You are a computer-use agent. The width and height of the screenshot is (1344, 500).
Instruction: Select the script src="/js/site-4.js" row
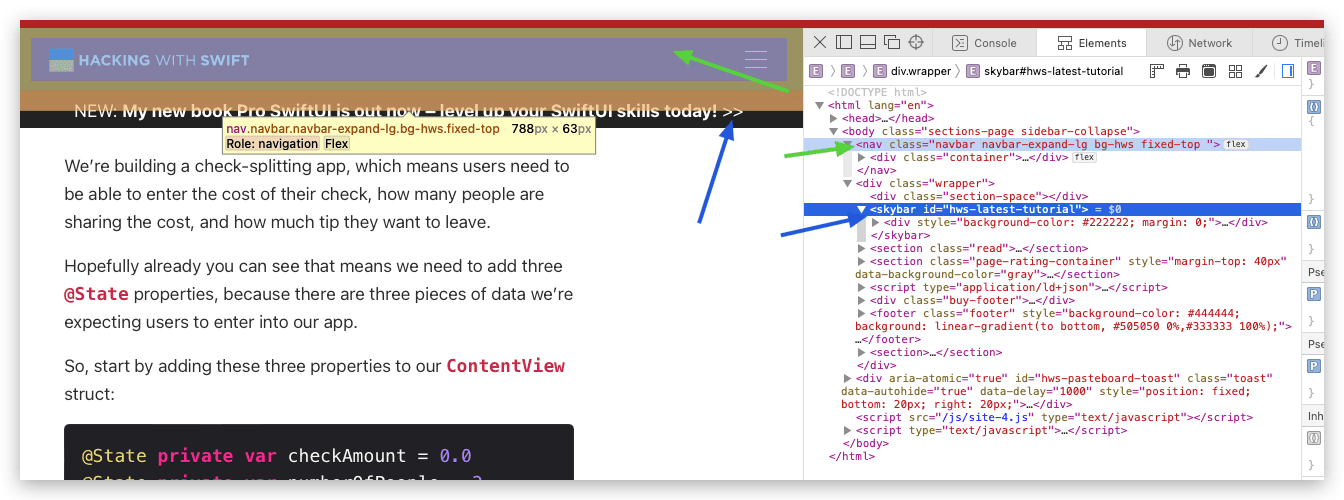1053,417
